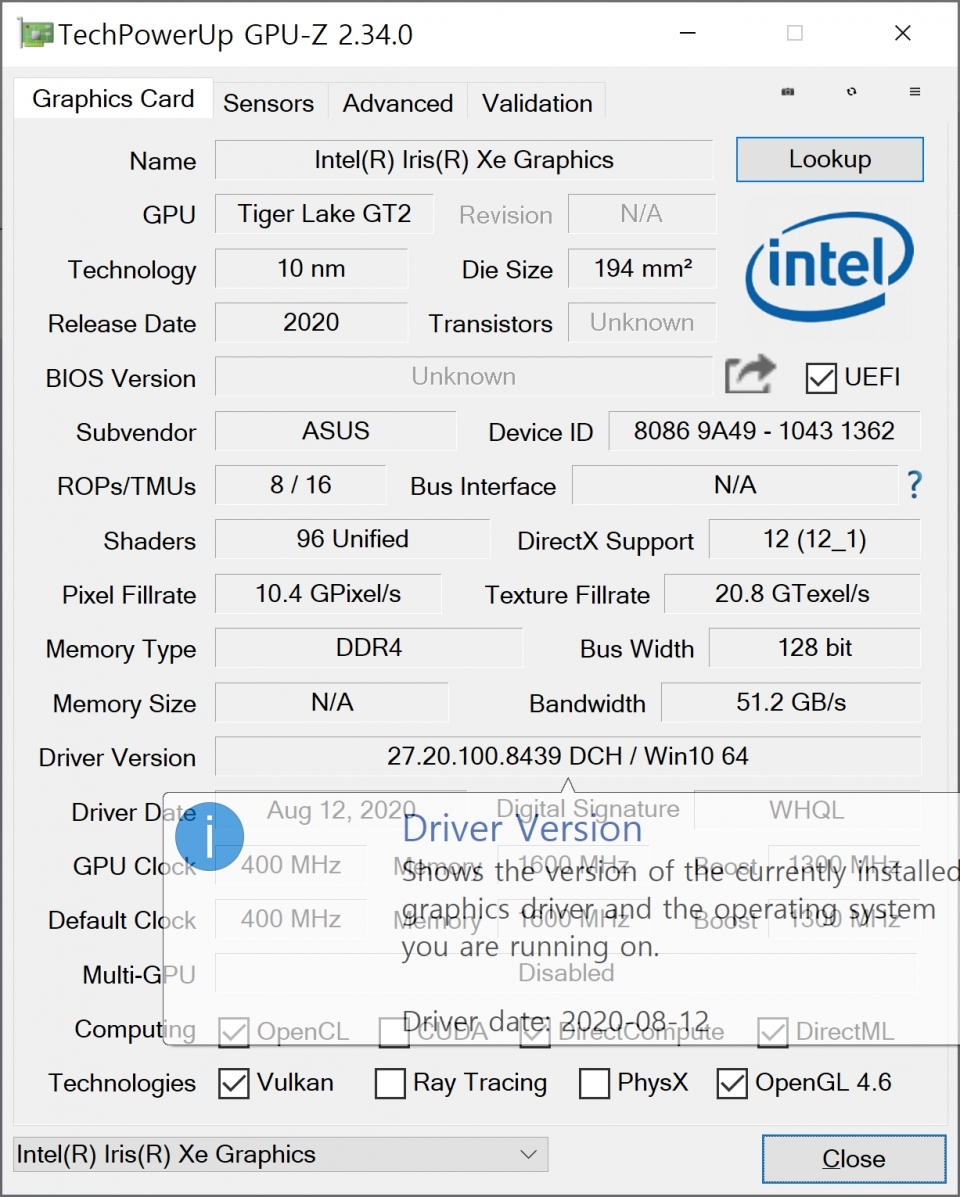960x1197 pixels.
Task: Click the Shaders field 96 Unified
Action: tap(353, 539)
